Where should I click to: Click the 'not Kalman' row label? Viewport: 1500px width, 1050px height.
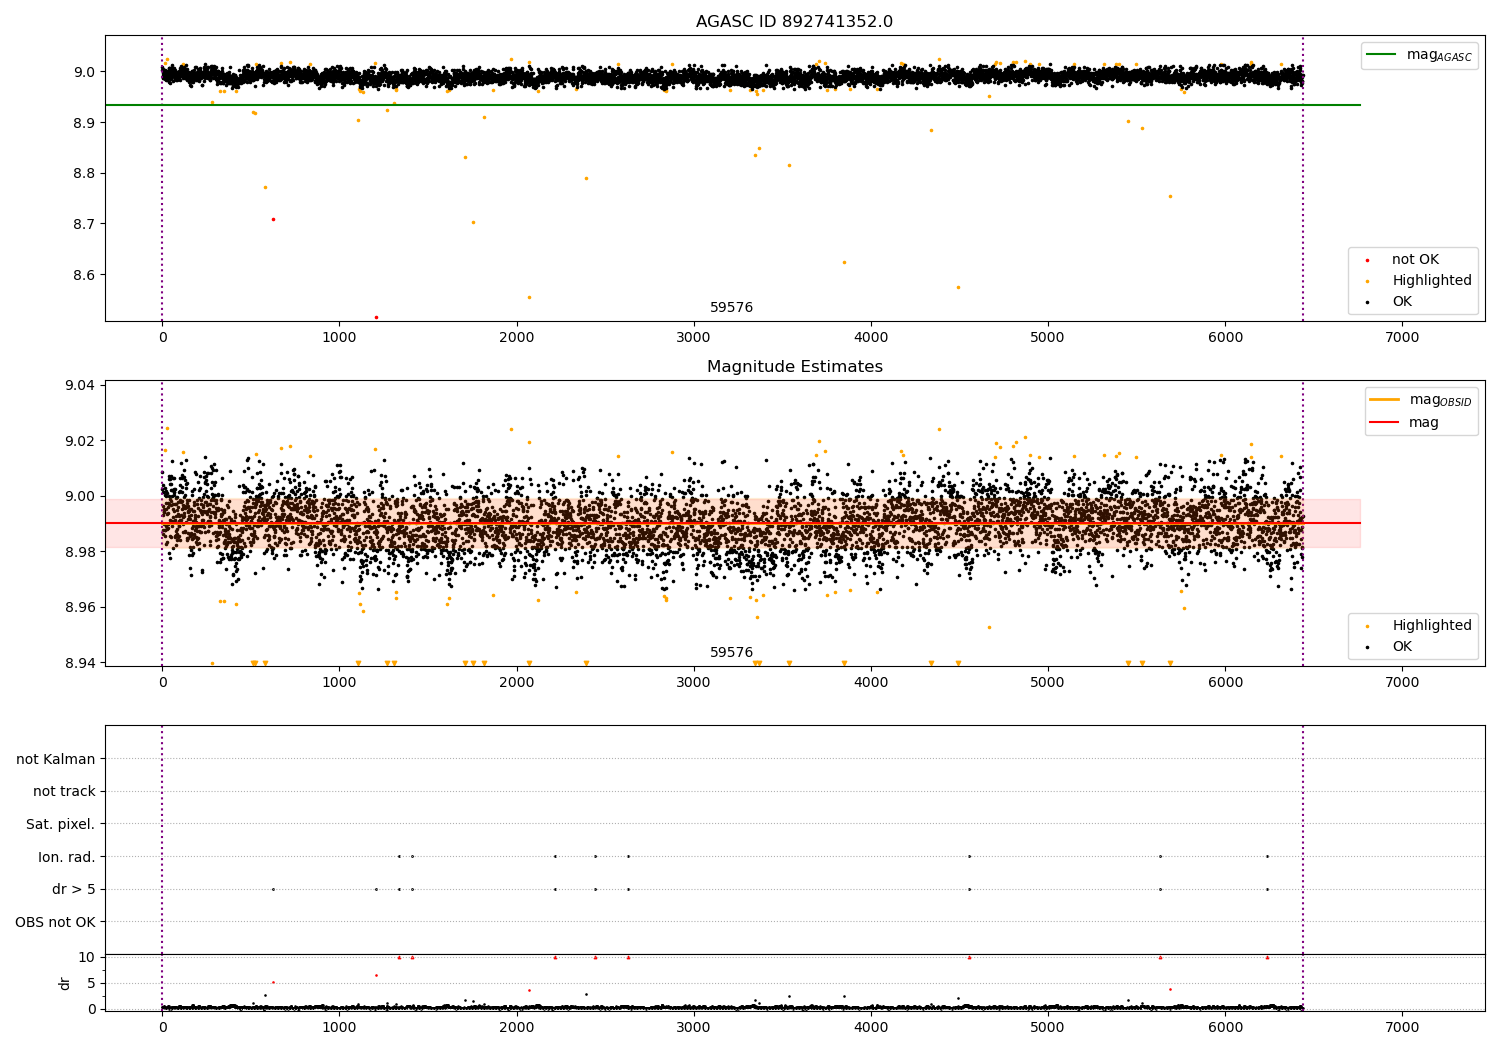tap(56, 759)
